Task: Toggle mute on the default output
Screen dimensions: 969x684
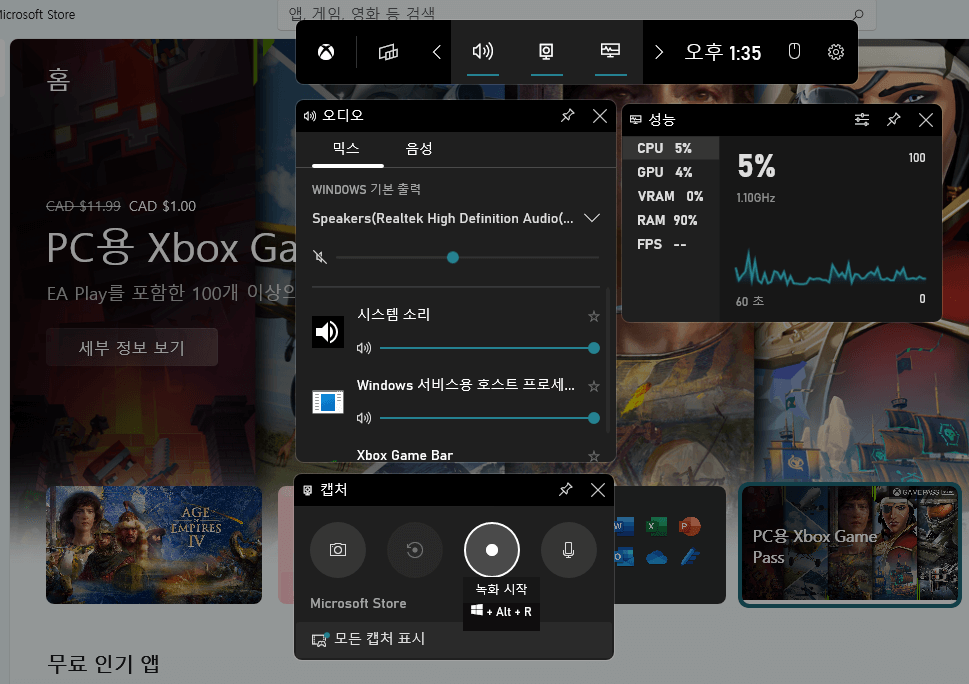Action: coord(320,257)
